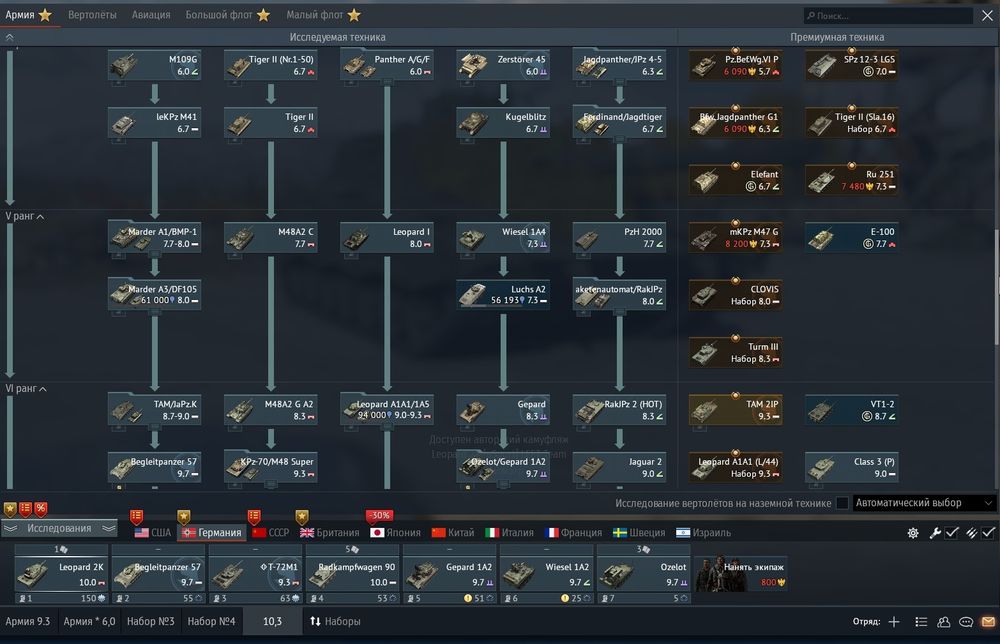Choose the Набор №4 preset
Viewport: 1000px width, 644px height.
click(211, 621)
